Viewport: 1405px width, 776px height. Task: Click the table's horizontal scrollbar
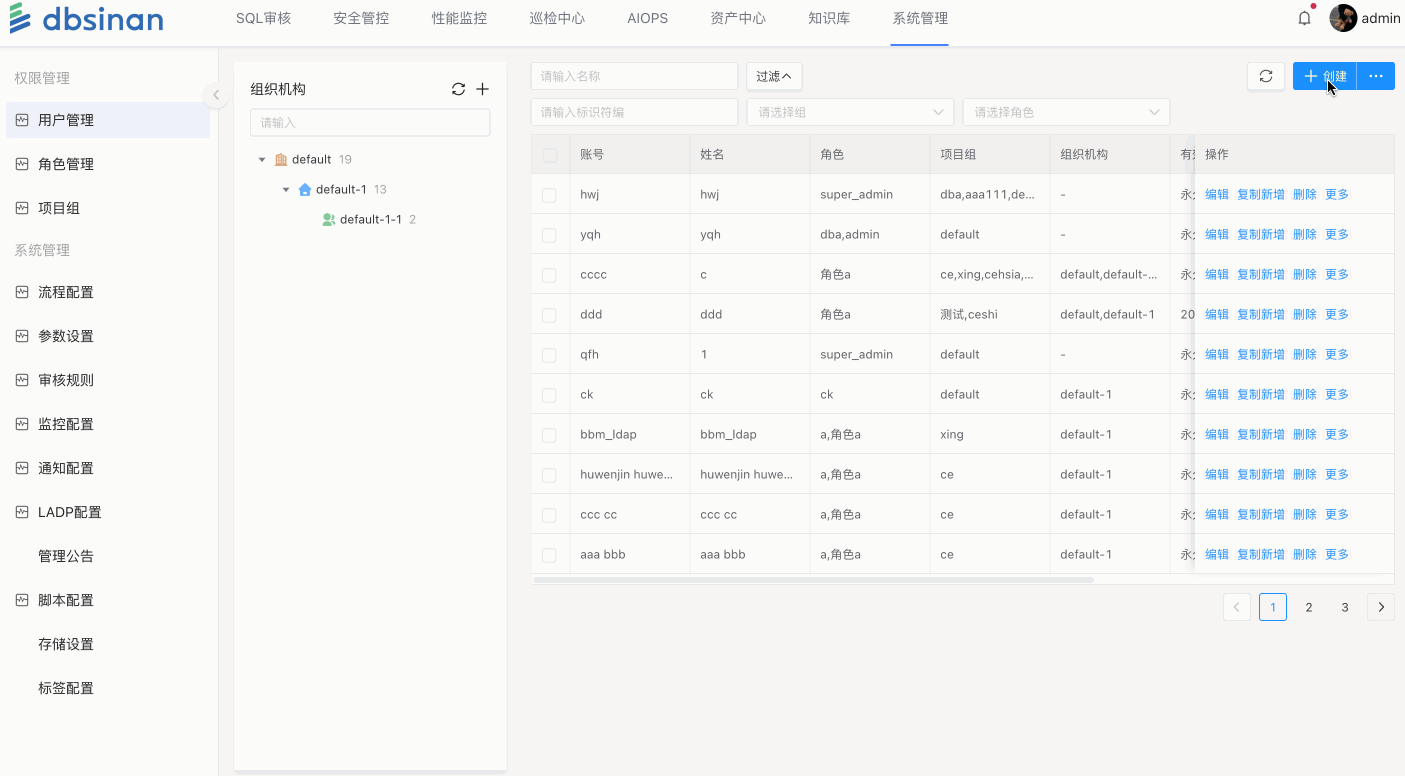[813, 580]
